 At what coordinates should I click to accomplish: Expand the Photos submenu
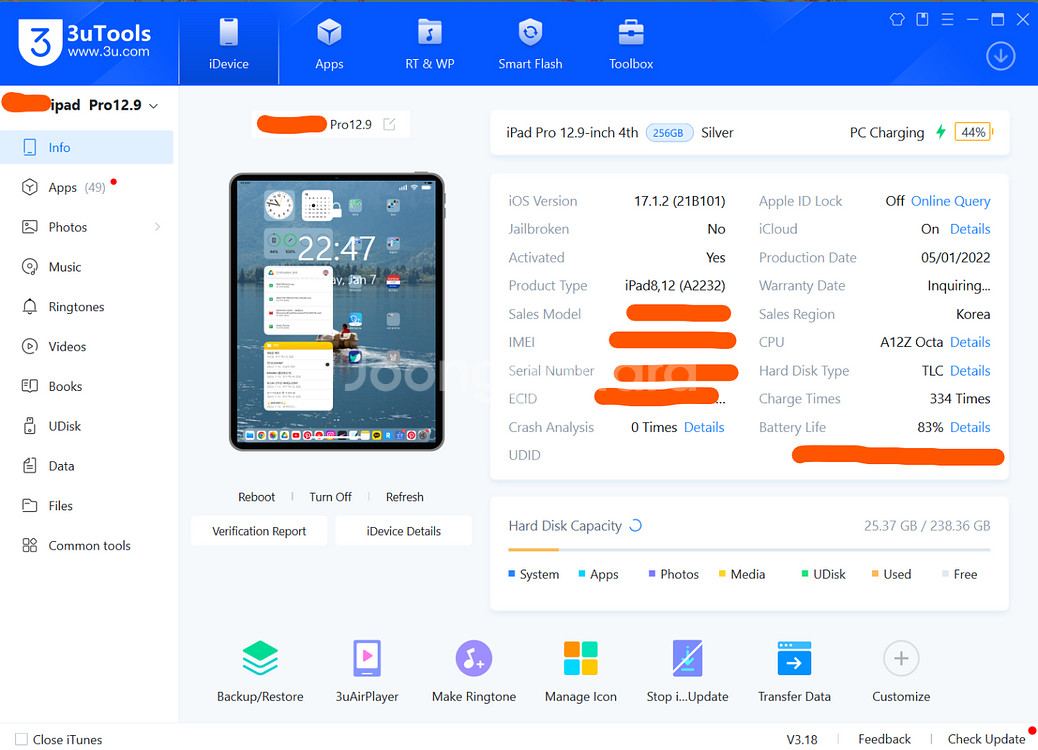158,227
